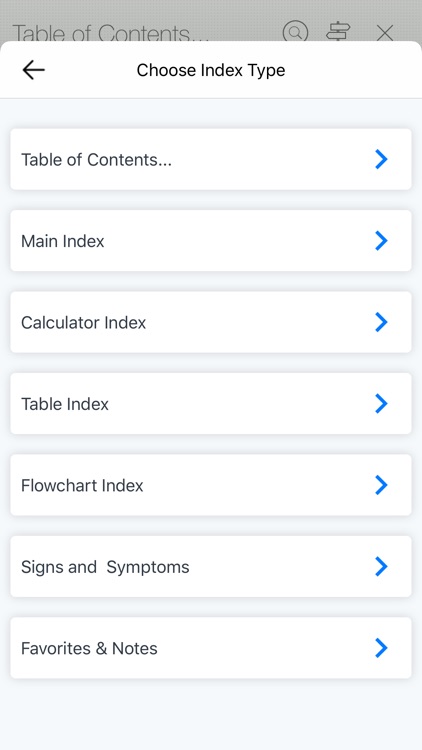This screenshot has height=750, width=422.
Task: Open the Table Index list item
Action: click(211, 403)
